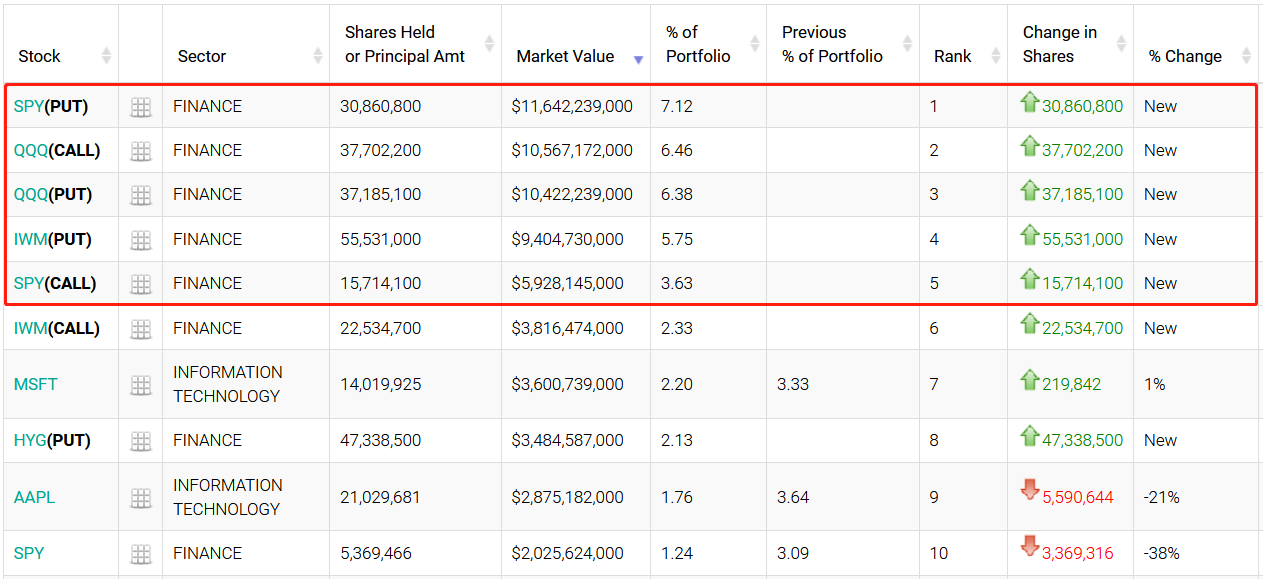This screenshot has height=579, width=1263.
Task: Click the grid icon in SPY(PUT) row
Action: (141, 107)
